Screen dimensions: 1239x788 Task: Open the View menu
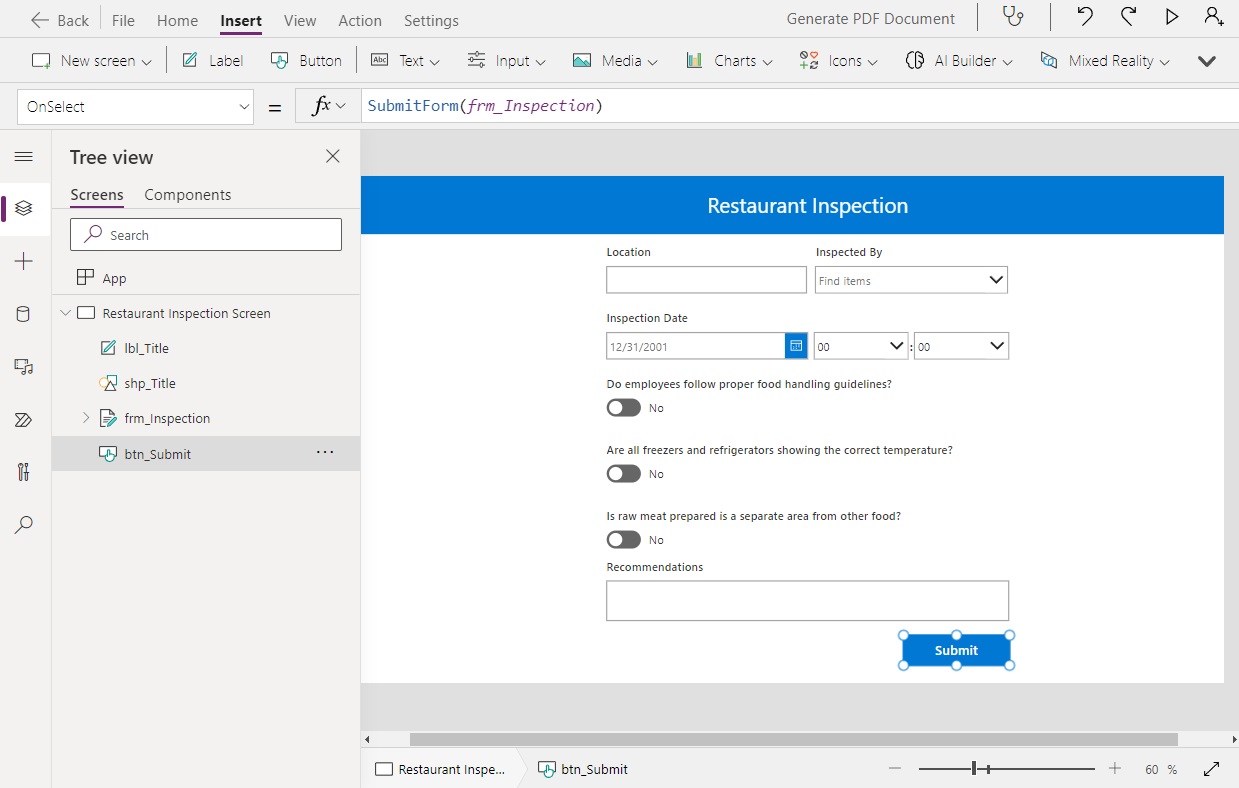(299, 20)
